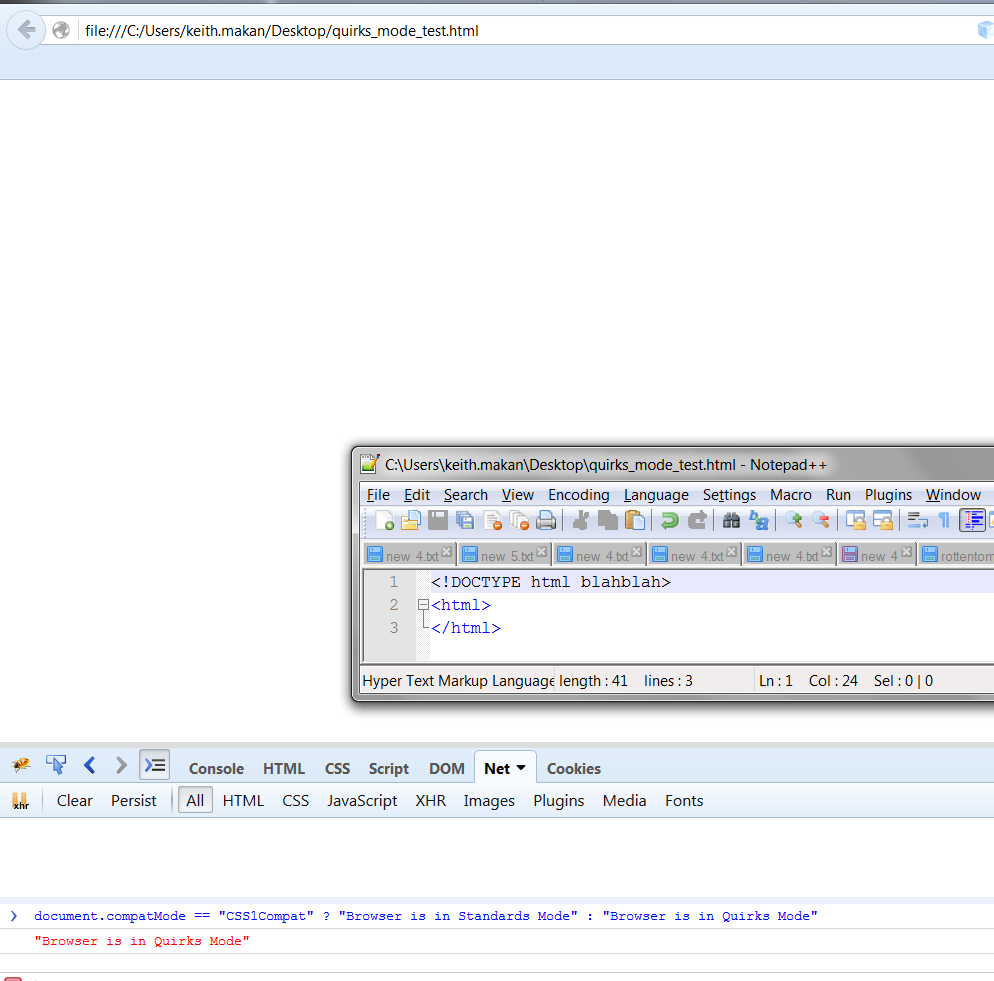Click the Redo arrow icon
This screenshot has height=981, width=994.
click(697, 521)
